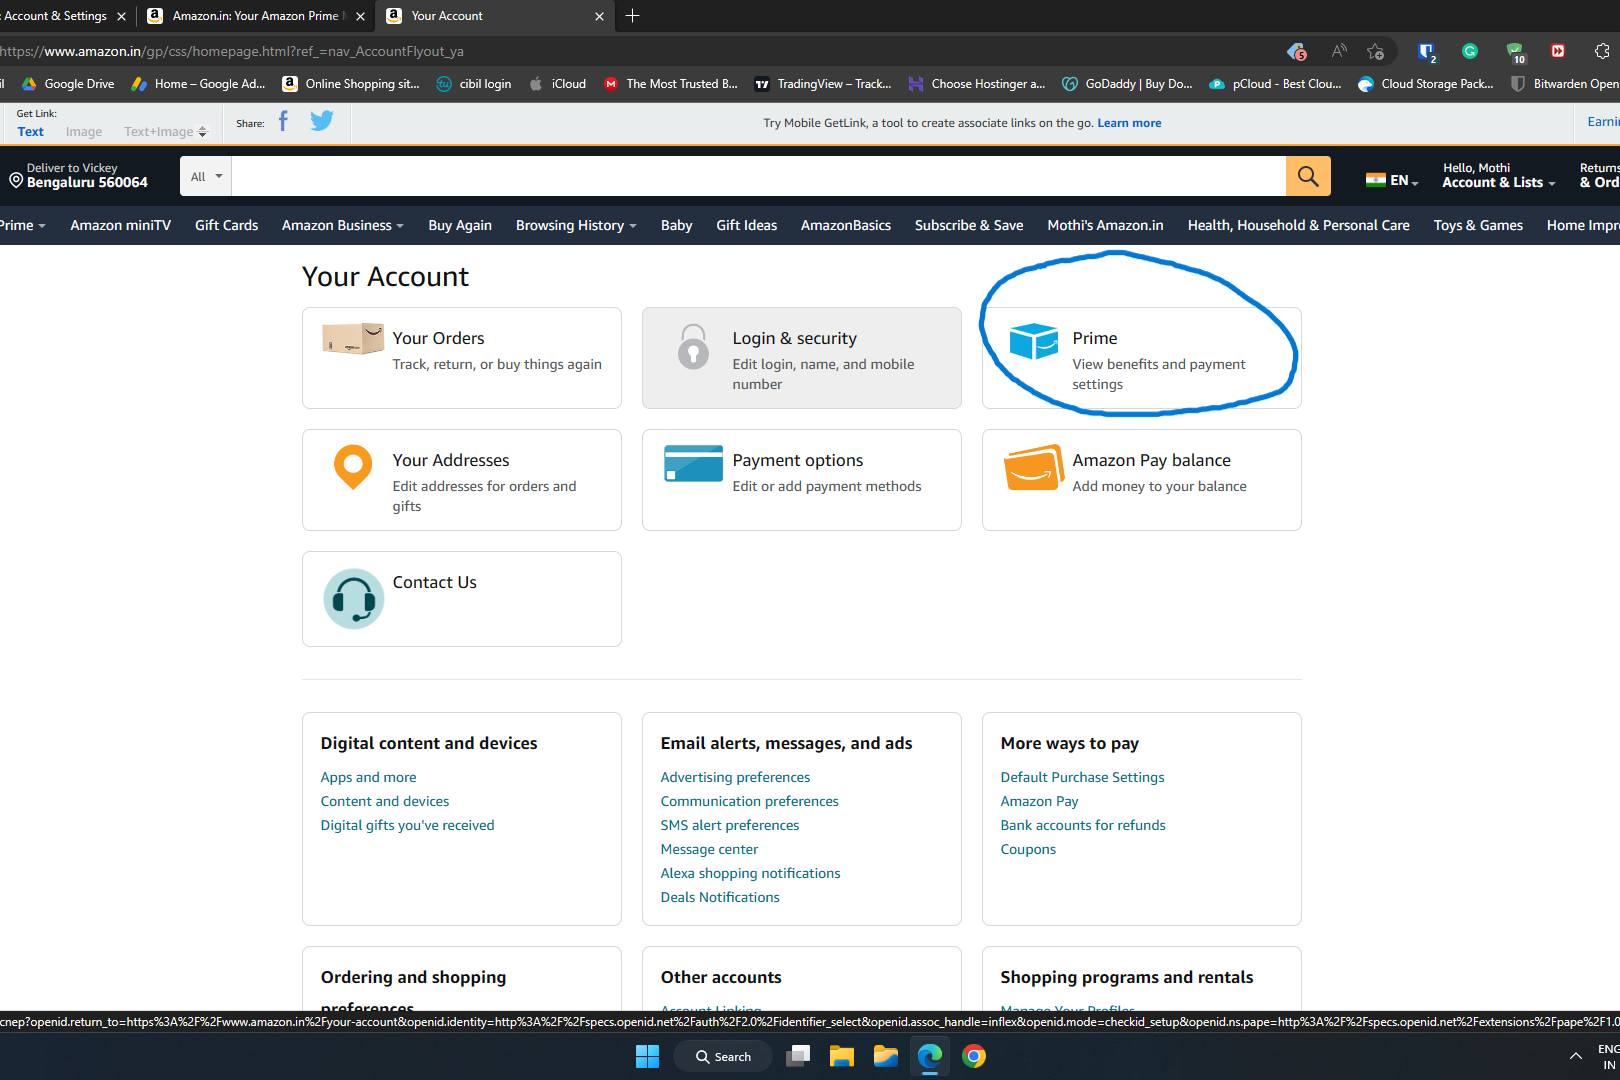Select Text get-link option
1620x1080 pixels.
pyautogui.click(x=30, y=132)
